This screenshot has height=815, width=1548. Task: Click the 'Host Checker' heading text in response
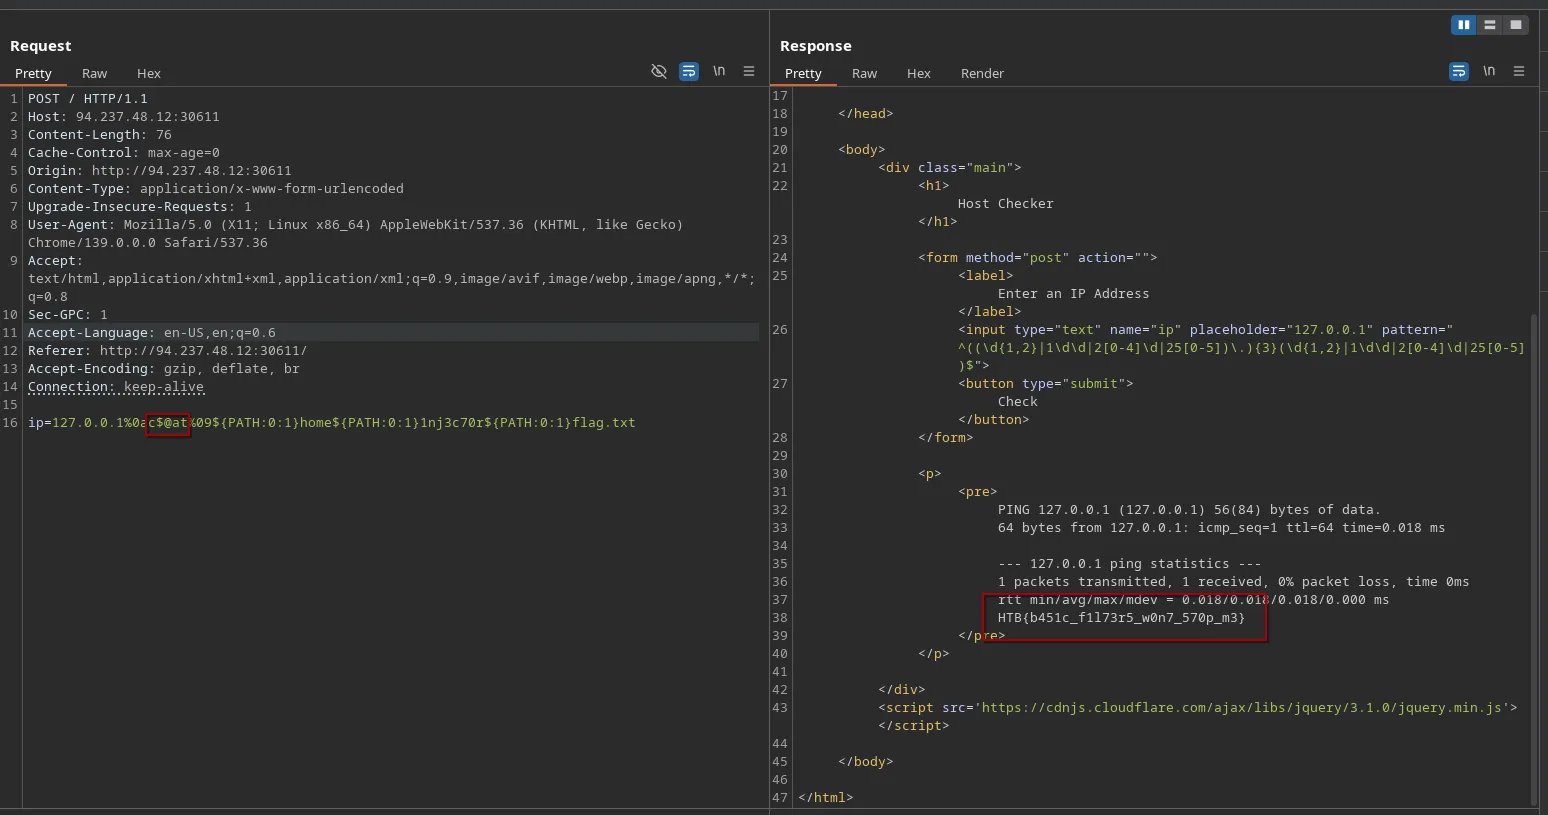(1006, 204)
